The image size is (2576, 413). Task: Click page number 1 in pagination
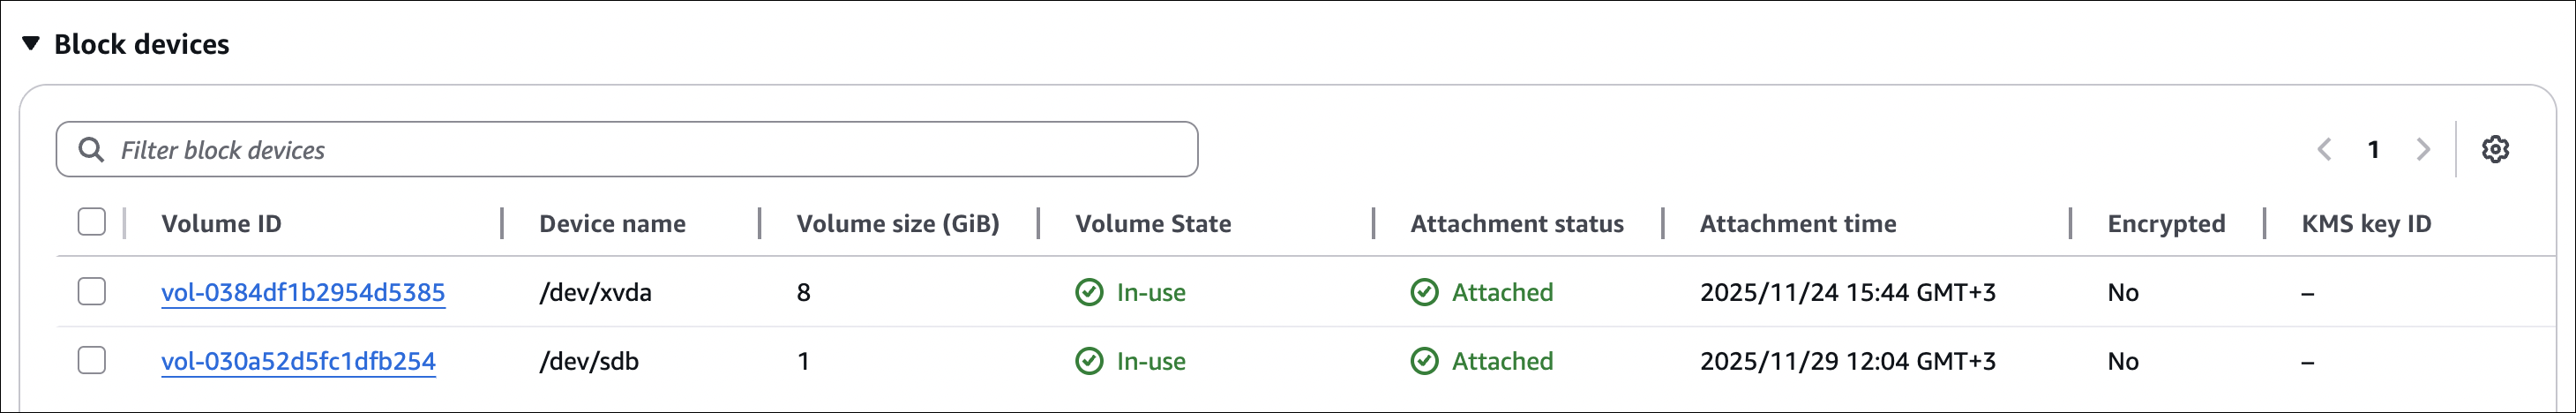click(x=2373, y=150)
